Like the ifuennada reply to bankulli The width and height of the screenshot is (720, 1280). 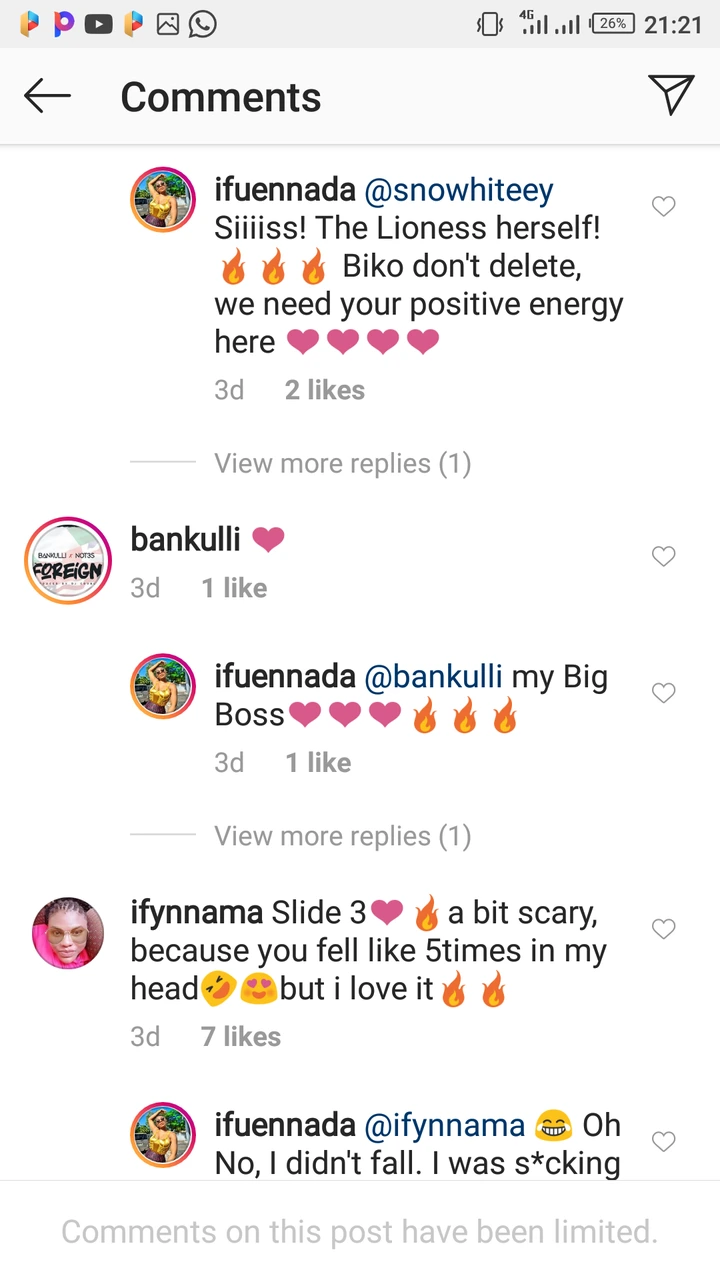(664, 693)
